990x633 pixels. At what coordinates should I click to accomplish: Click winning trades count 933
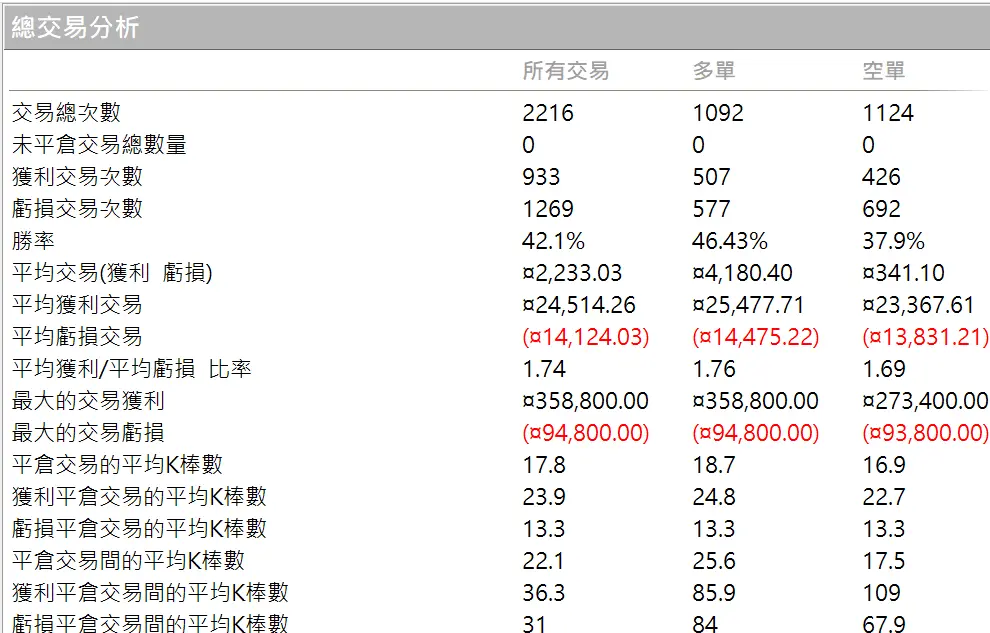(542, 176)
